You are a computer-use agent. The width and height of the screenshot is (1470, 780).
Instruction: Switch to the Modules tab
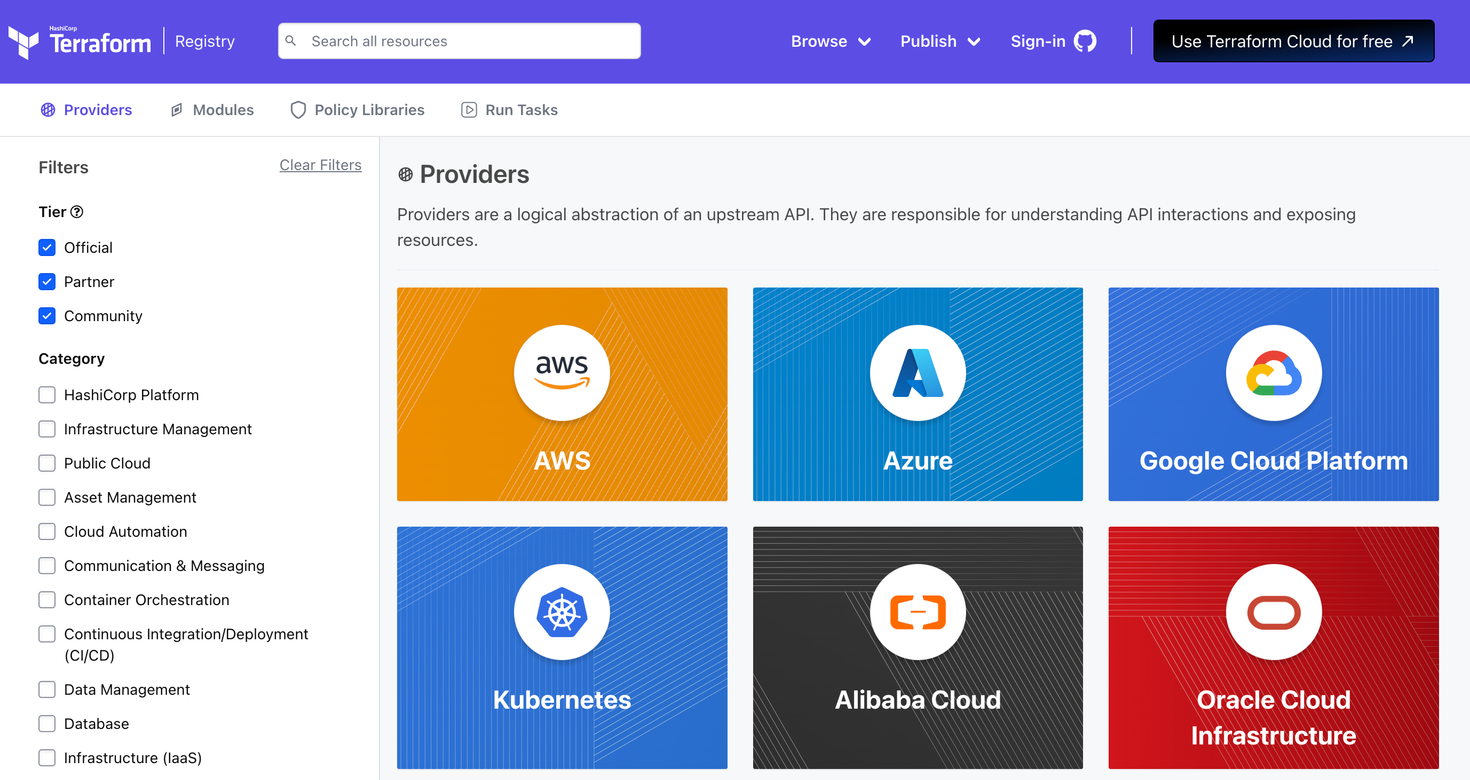click(x=212, y=110)
